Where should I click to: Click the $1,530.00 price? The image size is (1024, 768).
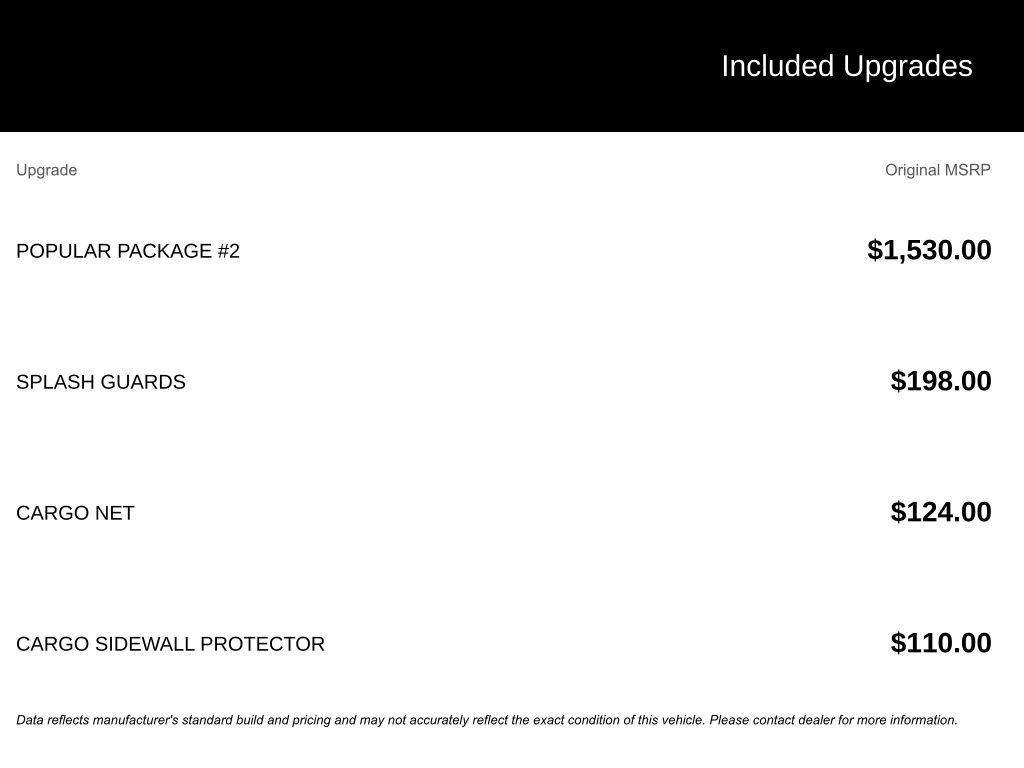929,250
